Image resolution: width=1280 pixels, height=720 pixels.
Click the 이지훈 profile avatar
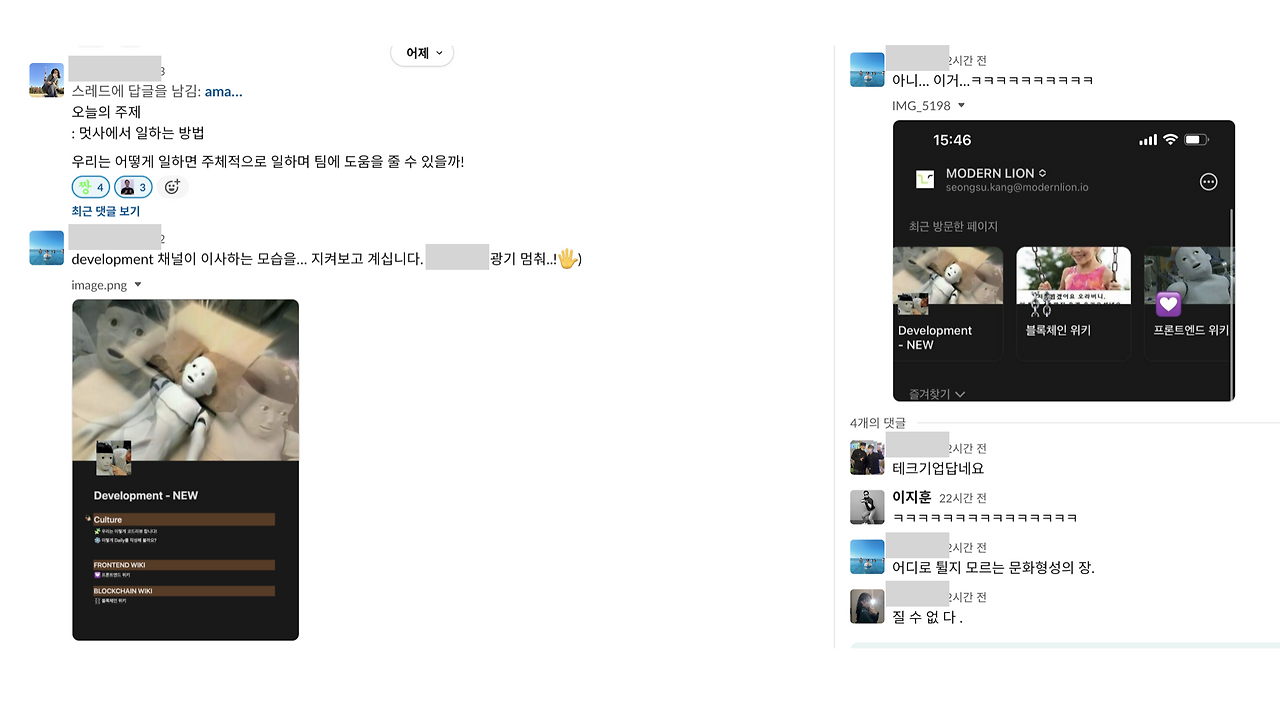pos(867,507)
